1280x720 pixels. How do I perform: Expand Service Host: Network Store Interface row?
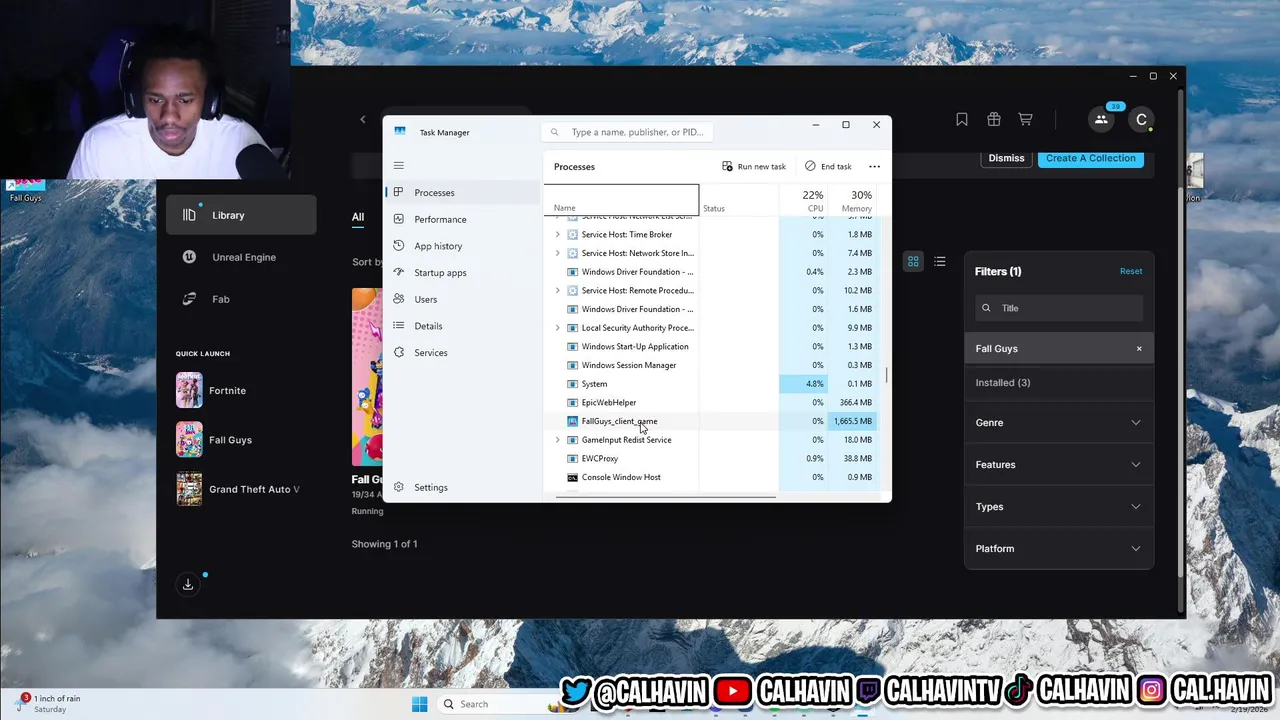pos(557,253)
